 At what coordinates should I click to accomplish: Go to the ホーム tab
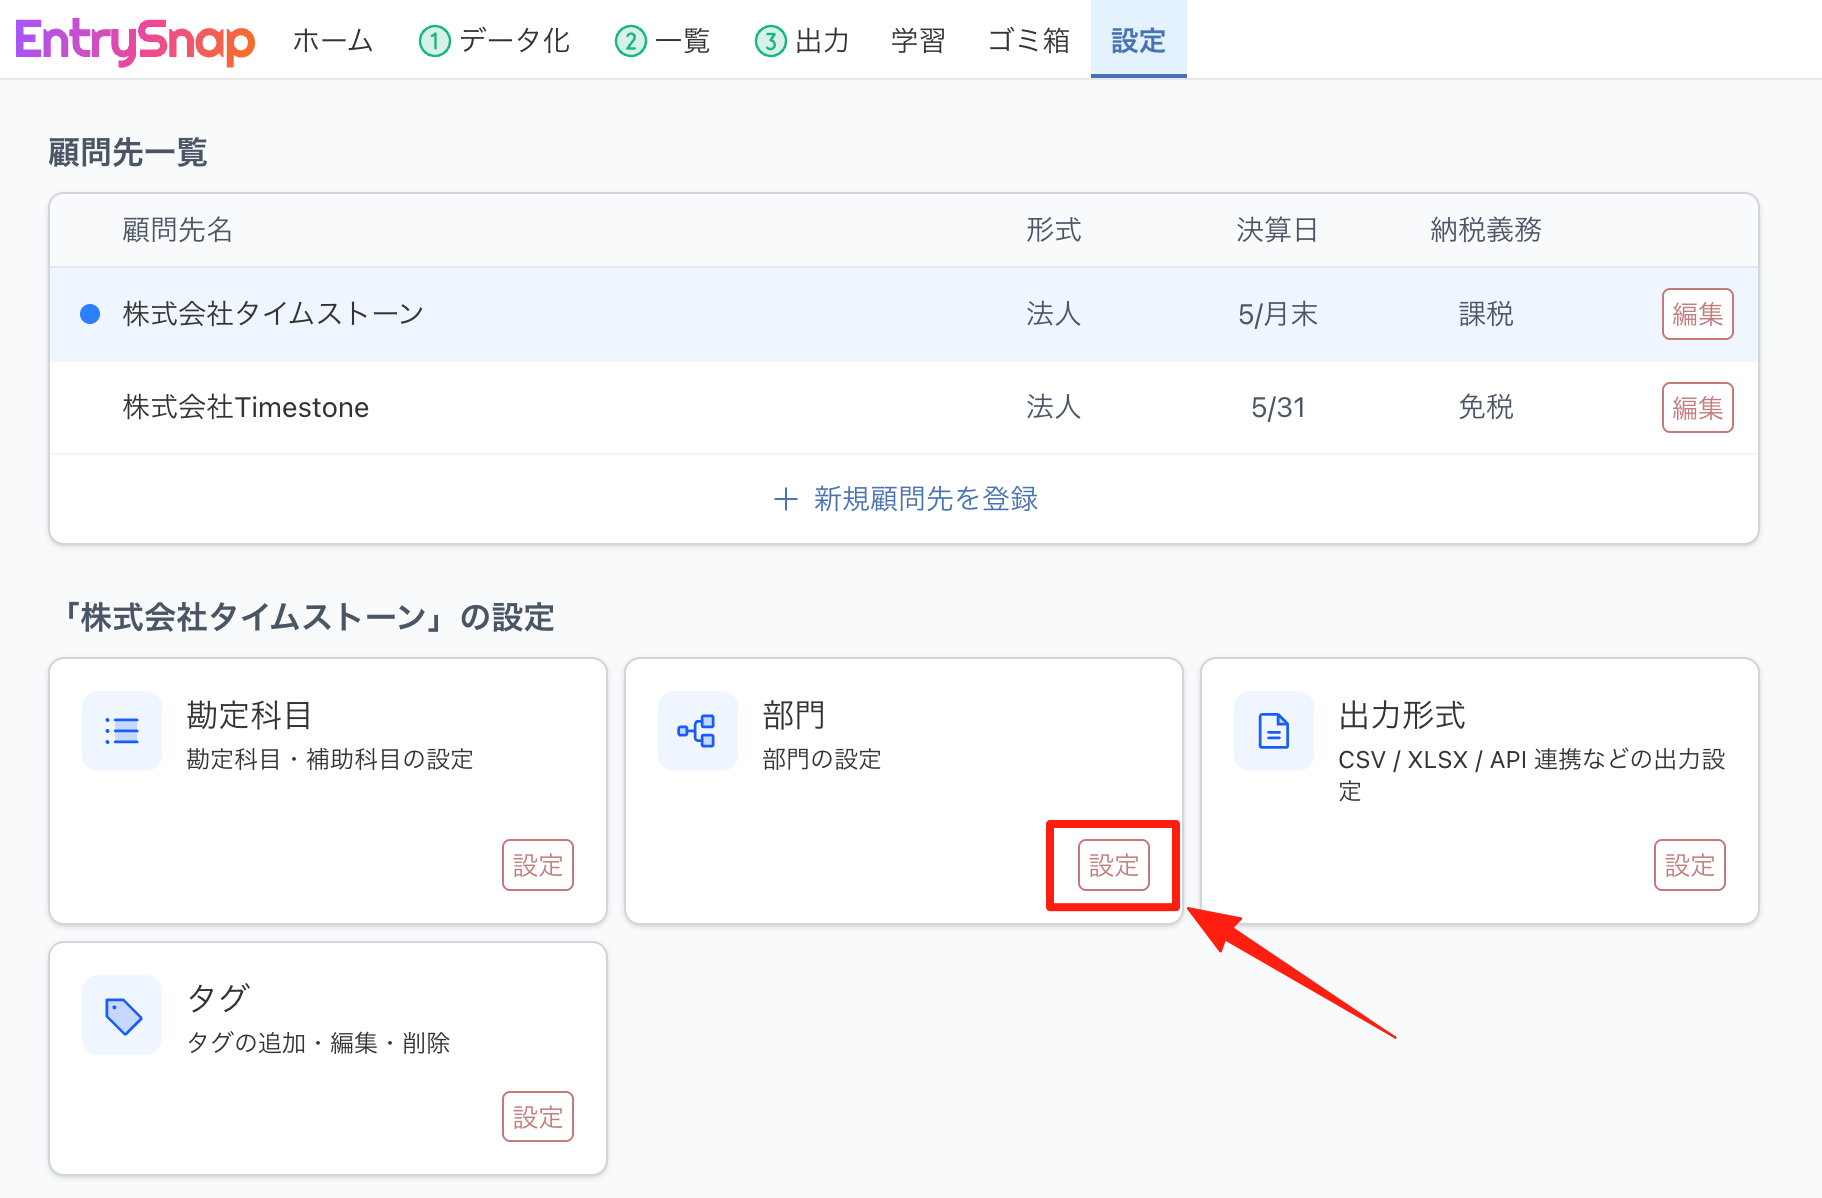point(333,41)
